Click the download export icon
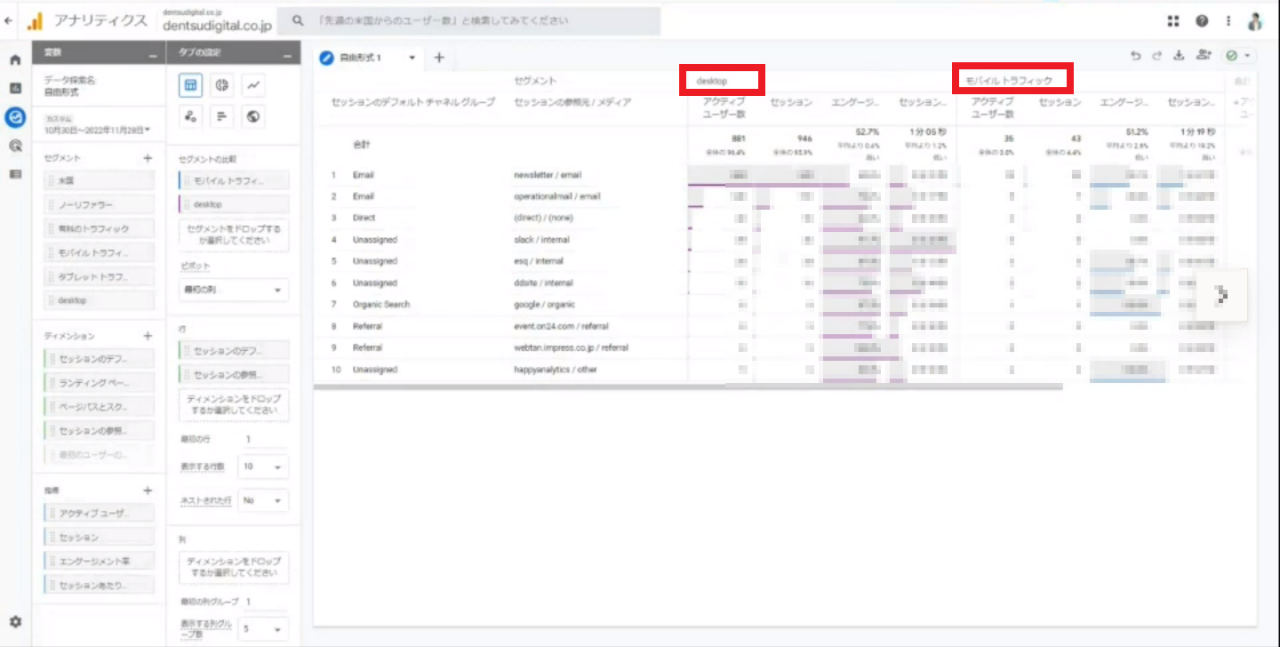 [1178, 57]
